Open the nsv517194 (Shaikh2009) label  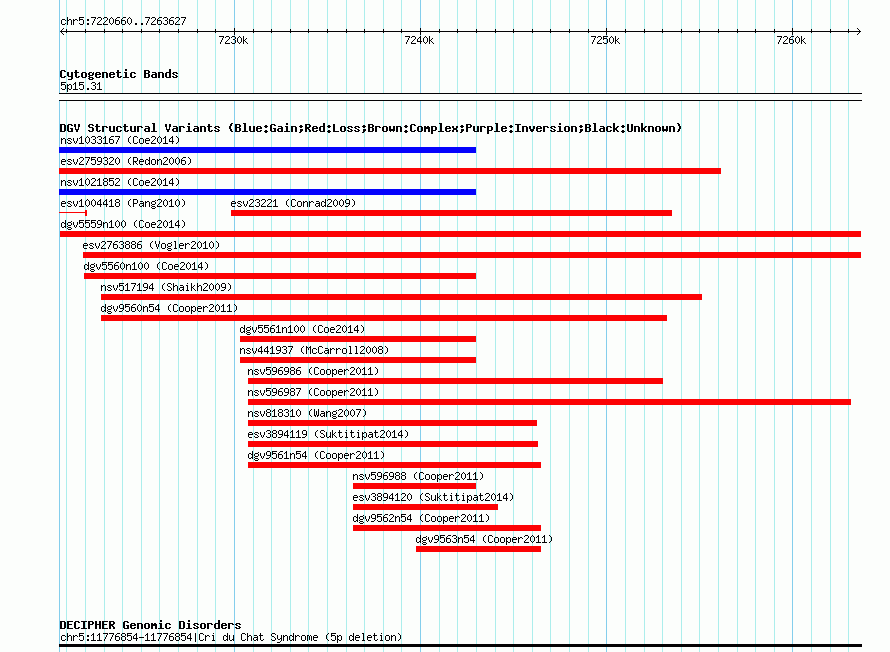[166, 287]
